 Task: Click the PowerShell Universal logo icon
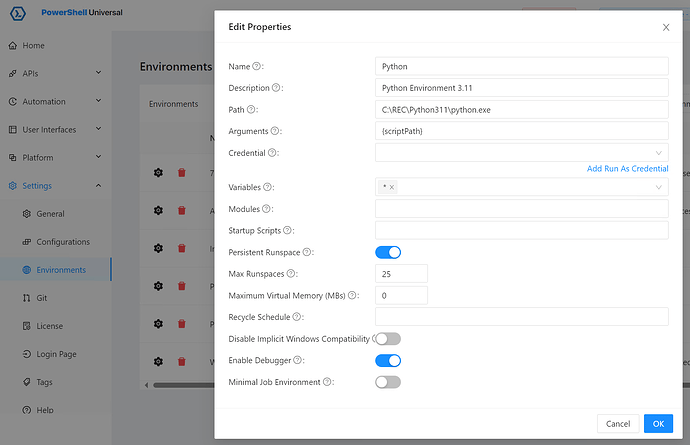pyautogui.click(x=18, y=13)
